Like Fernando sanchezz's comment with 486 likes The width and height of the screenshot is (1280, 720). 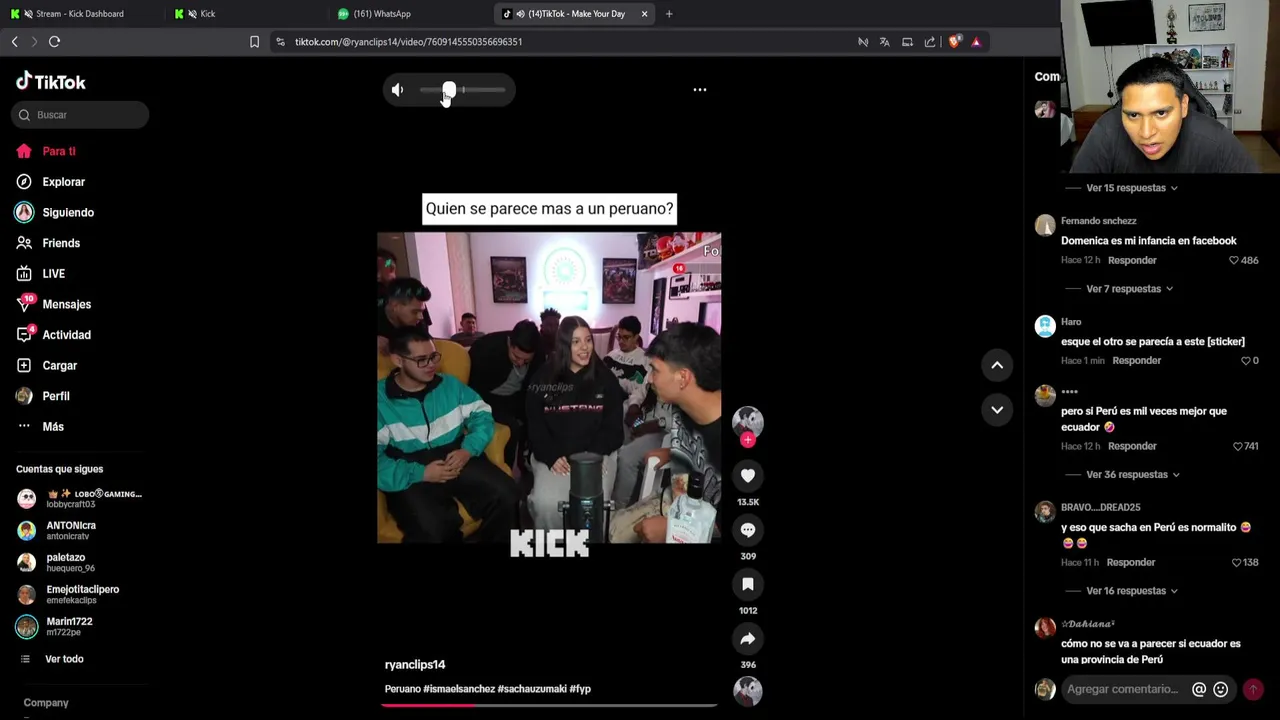1234,260
